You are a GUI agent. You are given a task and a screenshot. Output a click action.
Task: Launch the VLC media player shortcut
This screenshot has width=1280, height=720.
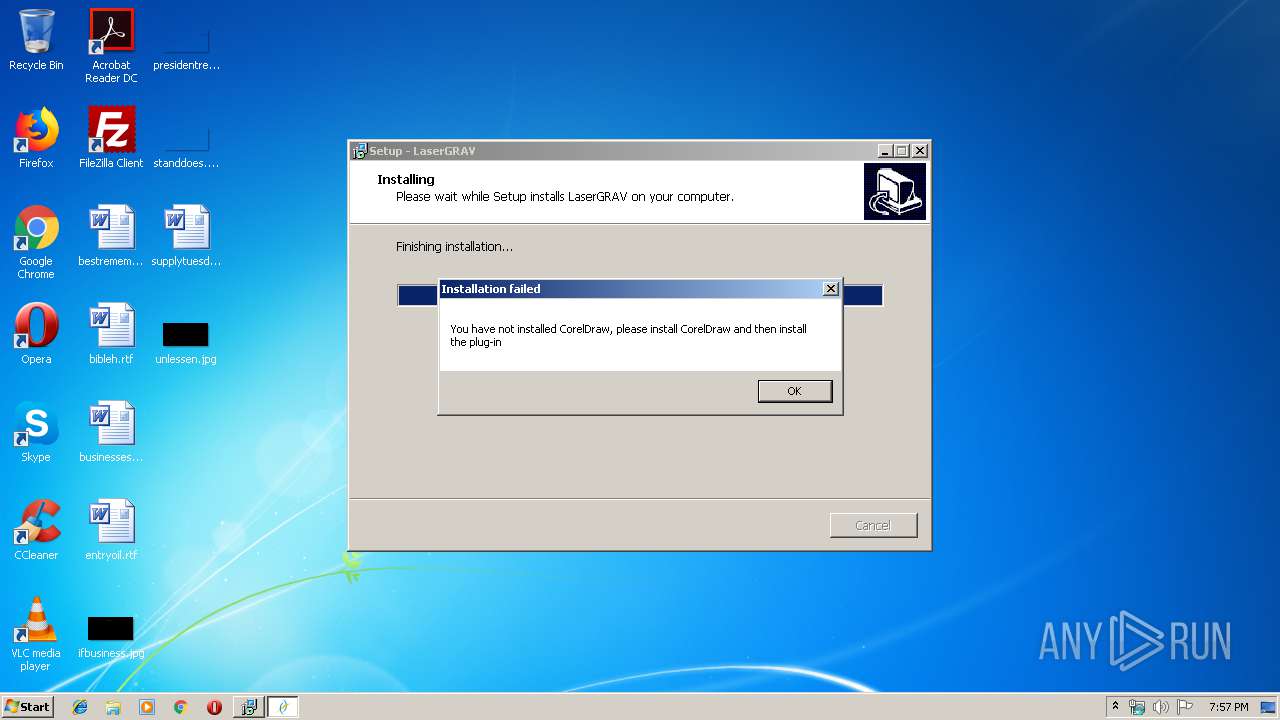(x=36, y=635)
